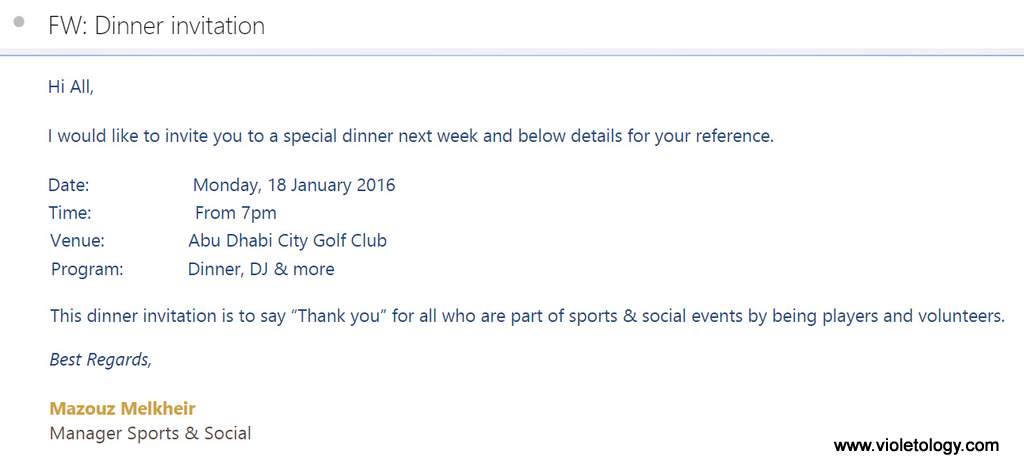Select the "From 7pm" time value
Viewport: 1024px width, 475px height.
coord(236,213)
